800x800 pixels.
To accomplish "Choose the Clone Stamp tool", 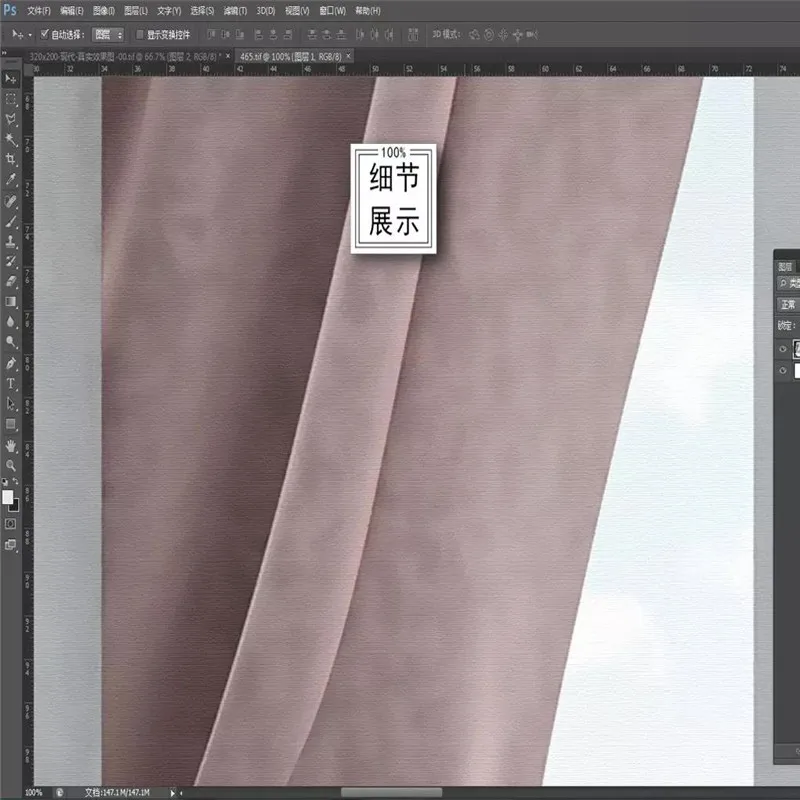I will [x=11, y=241].
